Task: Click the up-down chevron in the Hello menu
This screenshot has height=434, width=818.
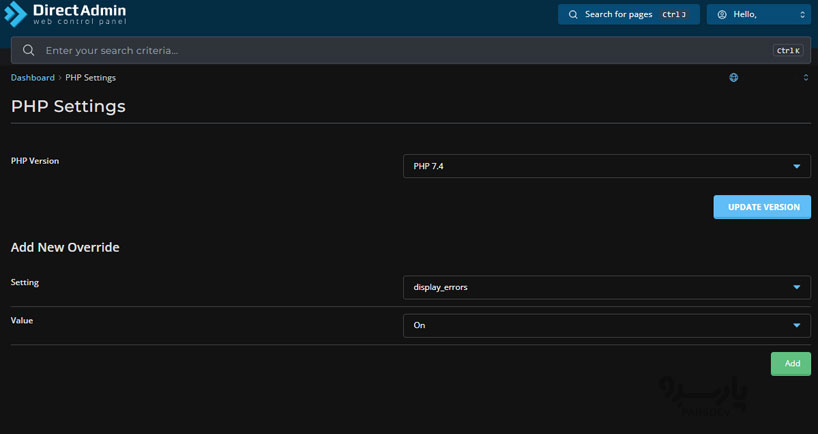Action: [x=802, y=15]
